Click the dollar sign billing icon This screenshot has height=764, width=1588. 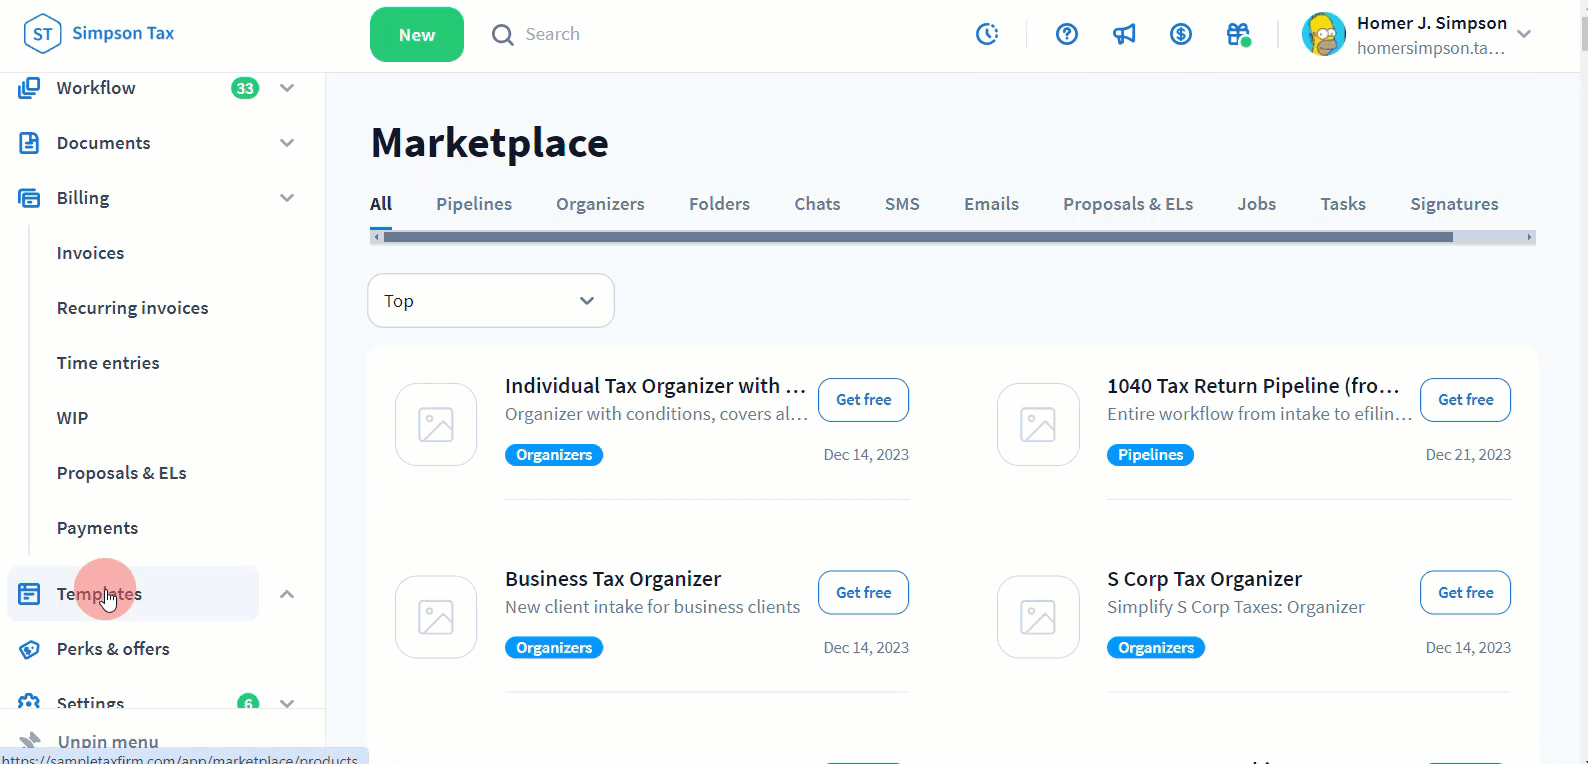pos(1181,35)
